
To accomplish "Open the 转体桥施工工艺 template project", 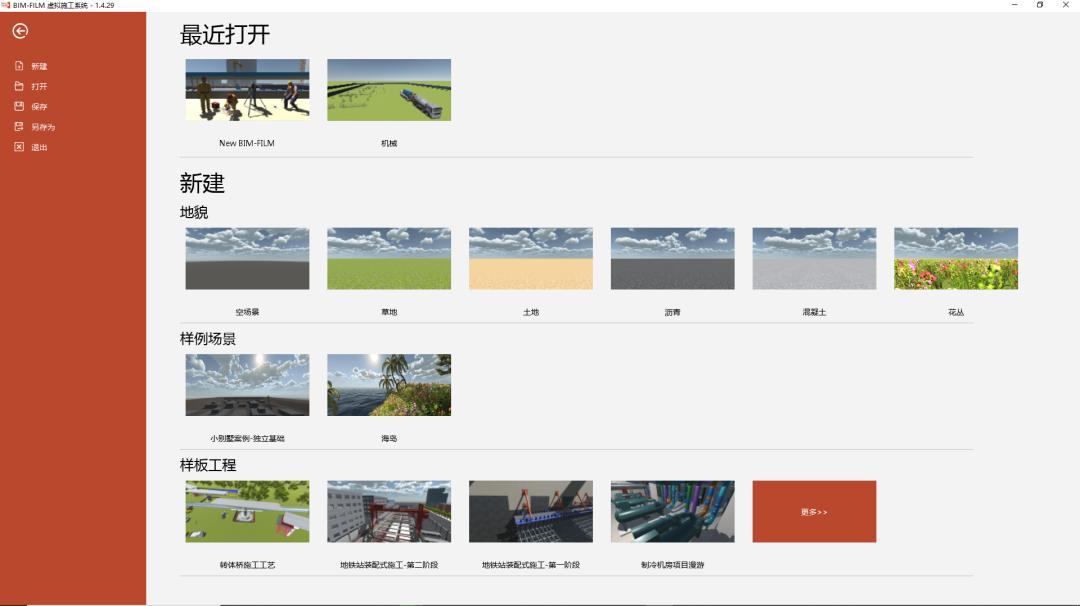I will (246, 511).
